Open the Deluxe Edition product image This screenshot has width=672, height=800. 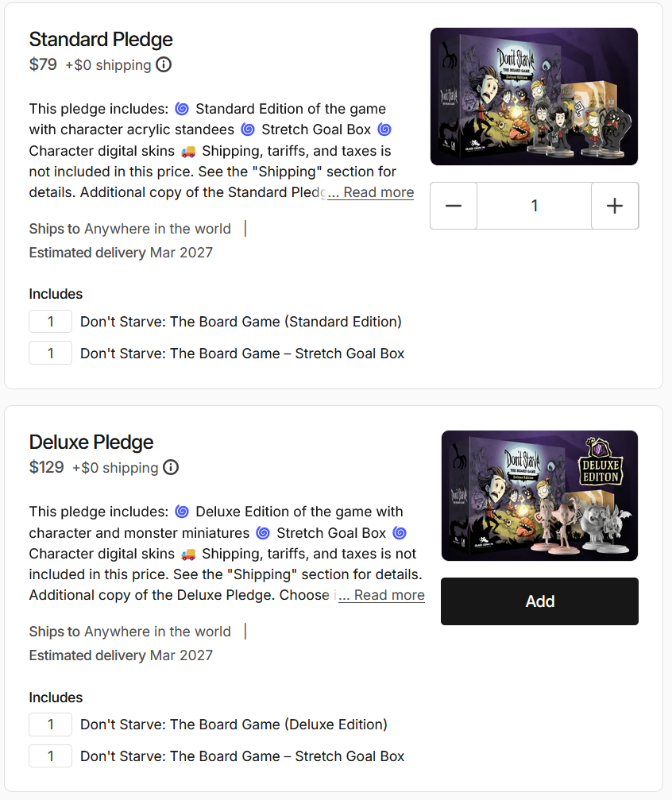(540, 496)
